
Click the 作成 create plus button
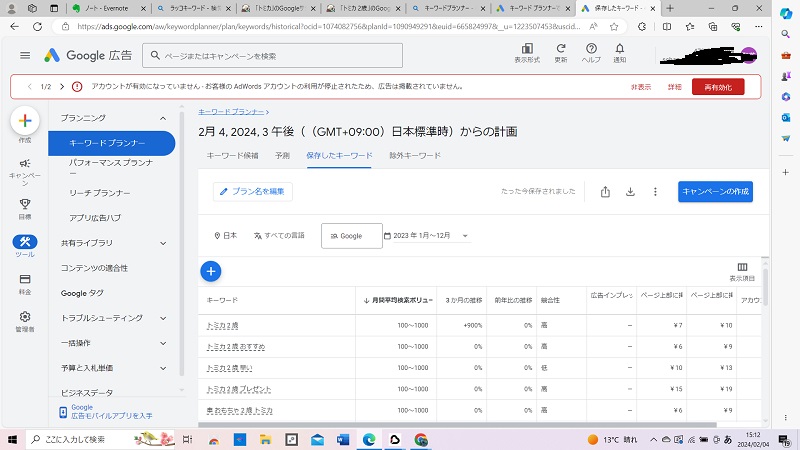point(25,121)
